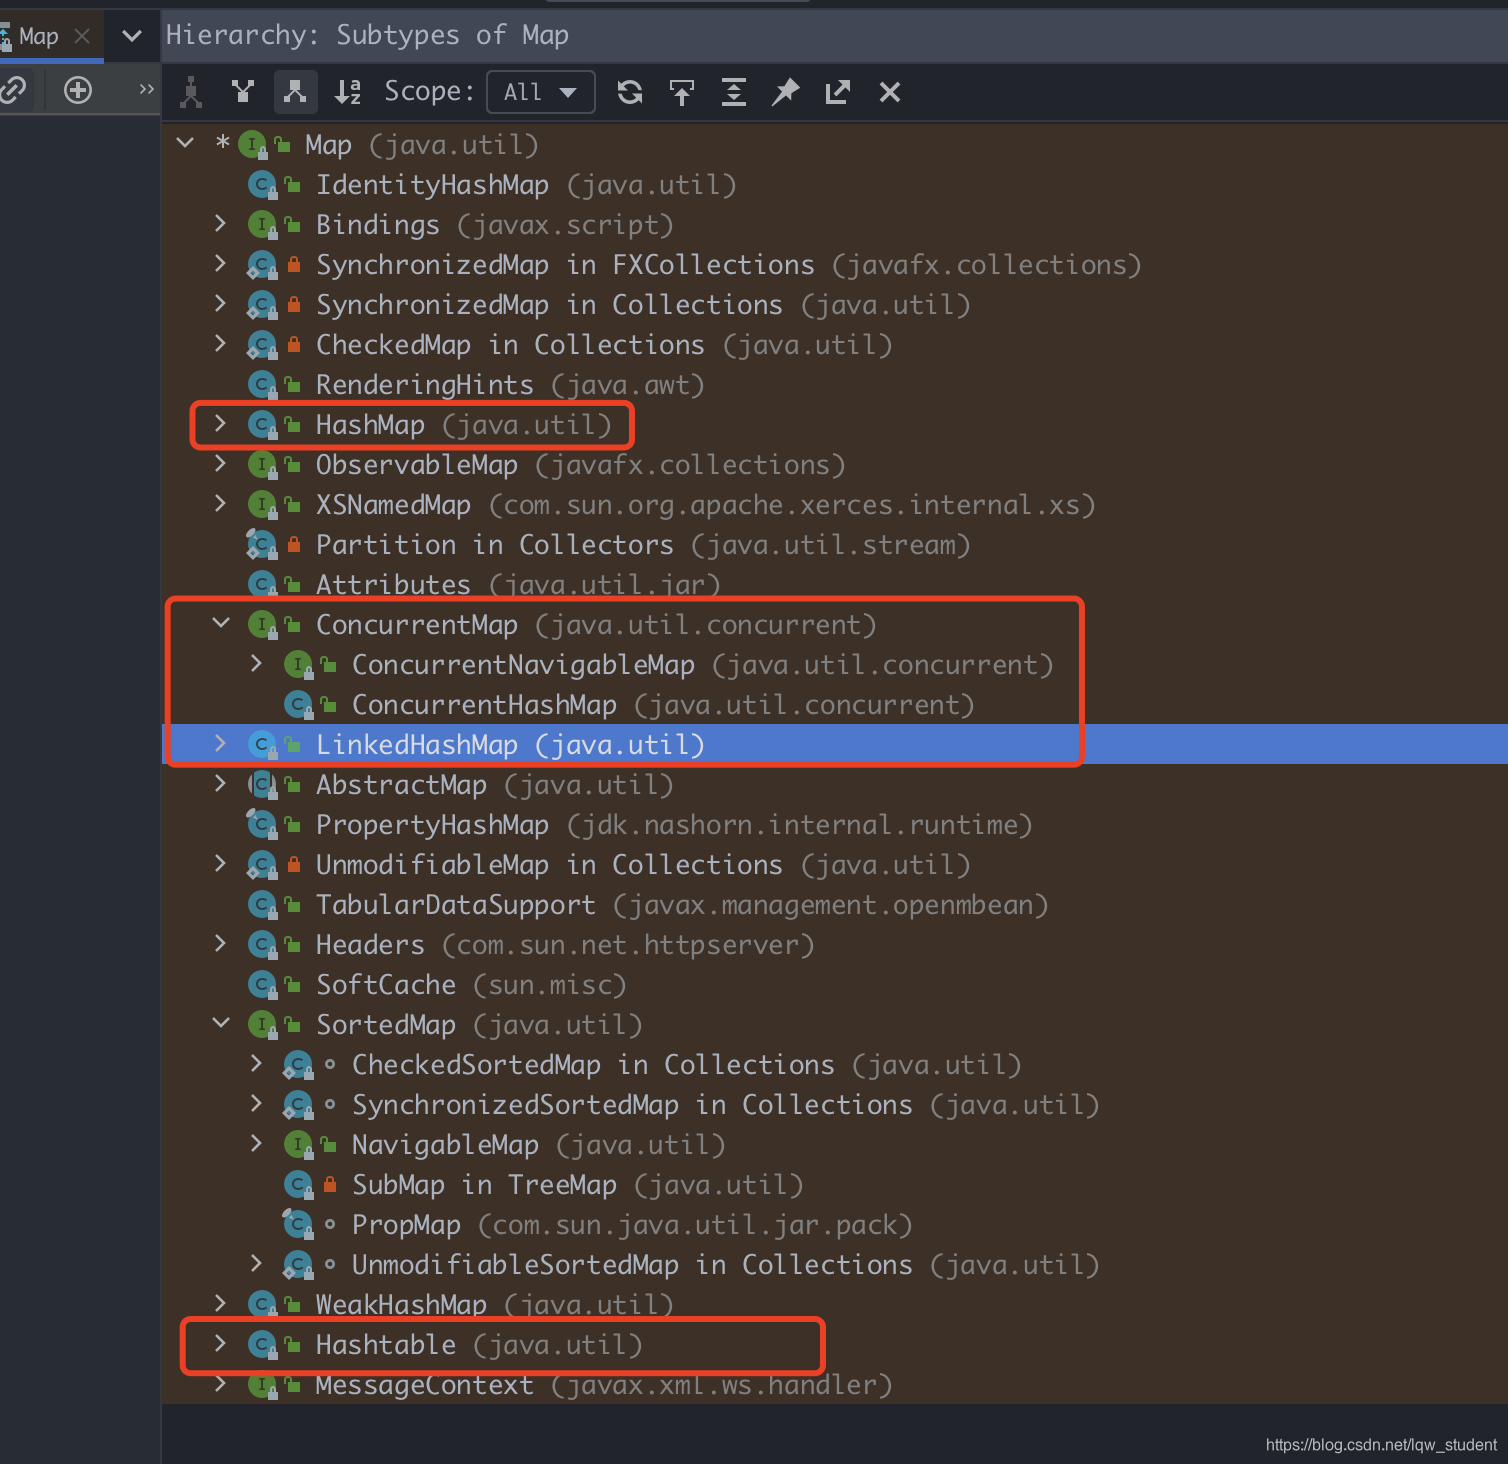Screen dimensions: 1508x1464
Task: Expand the LinkedHashMap node
Action: tap(220, 743)
